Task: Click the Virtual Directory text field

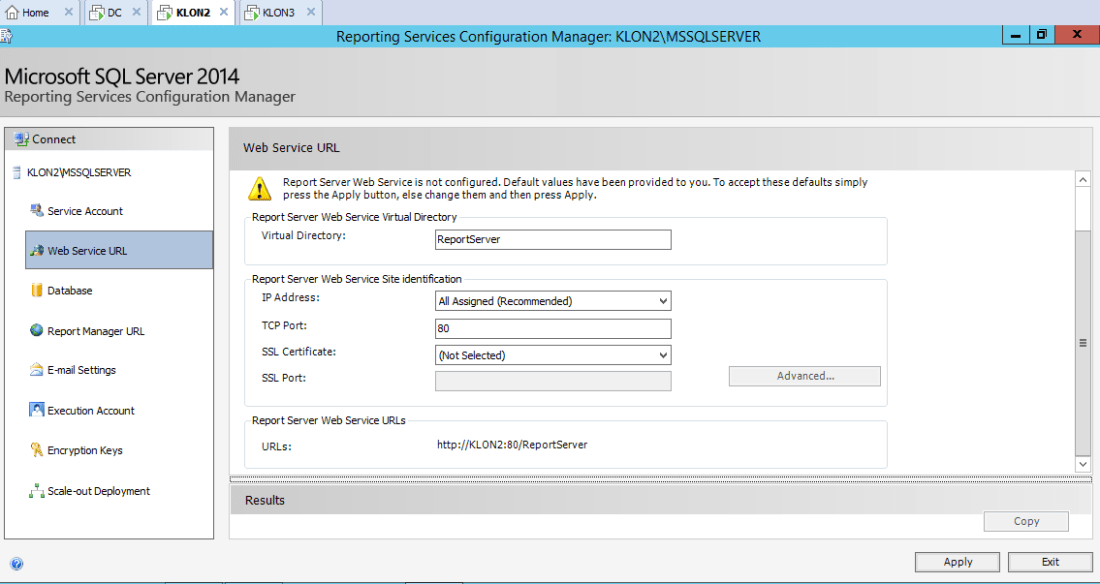Action: (553, 240)
